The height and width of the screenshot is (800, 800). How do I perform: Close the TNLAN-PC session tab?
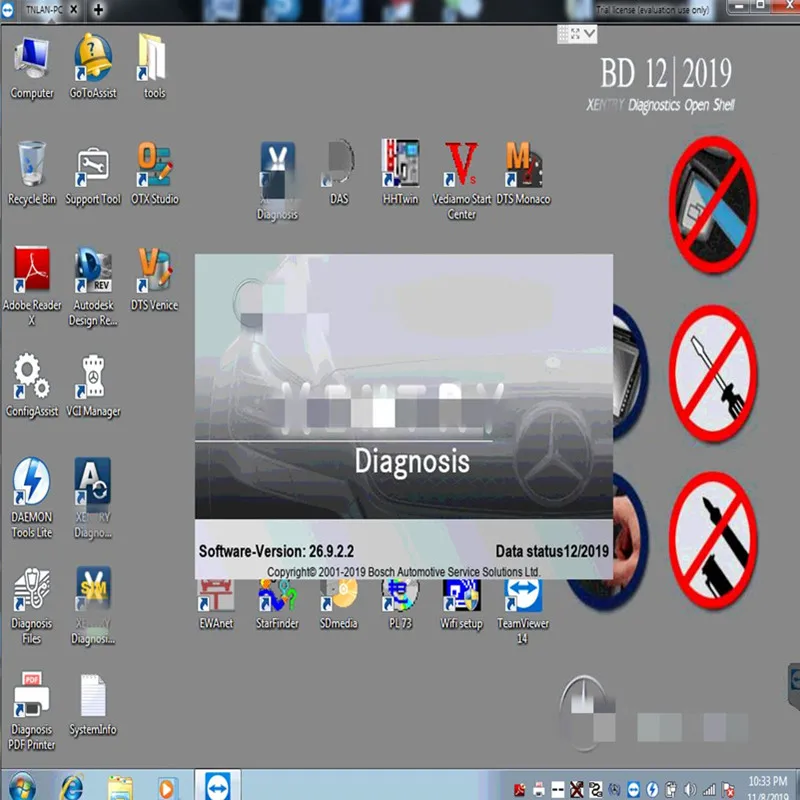click(74, 9)
